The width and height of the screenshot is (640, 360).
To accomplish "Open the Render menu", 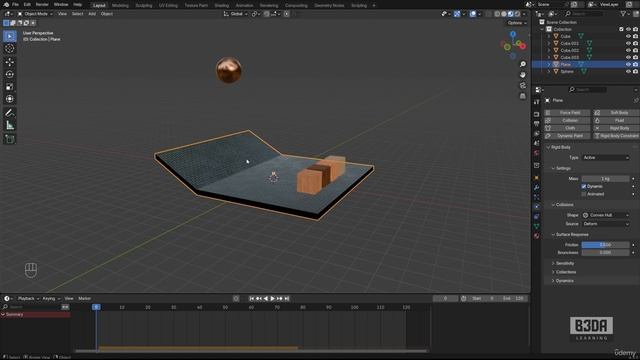I will pyautogui.click(x=42, y=4).
